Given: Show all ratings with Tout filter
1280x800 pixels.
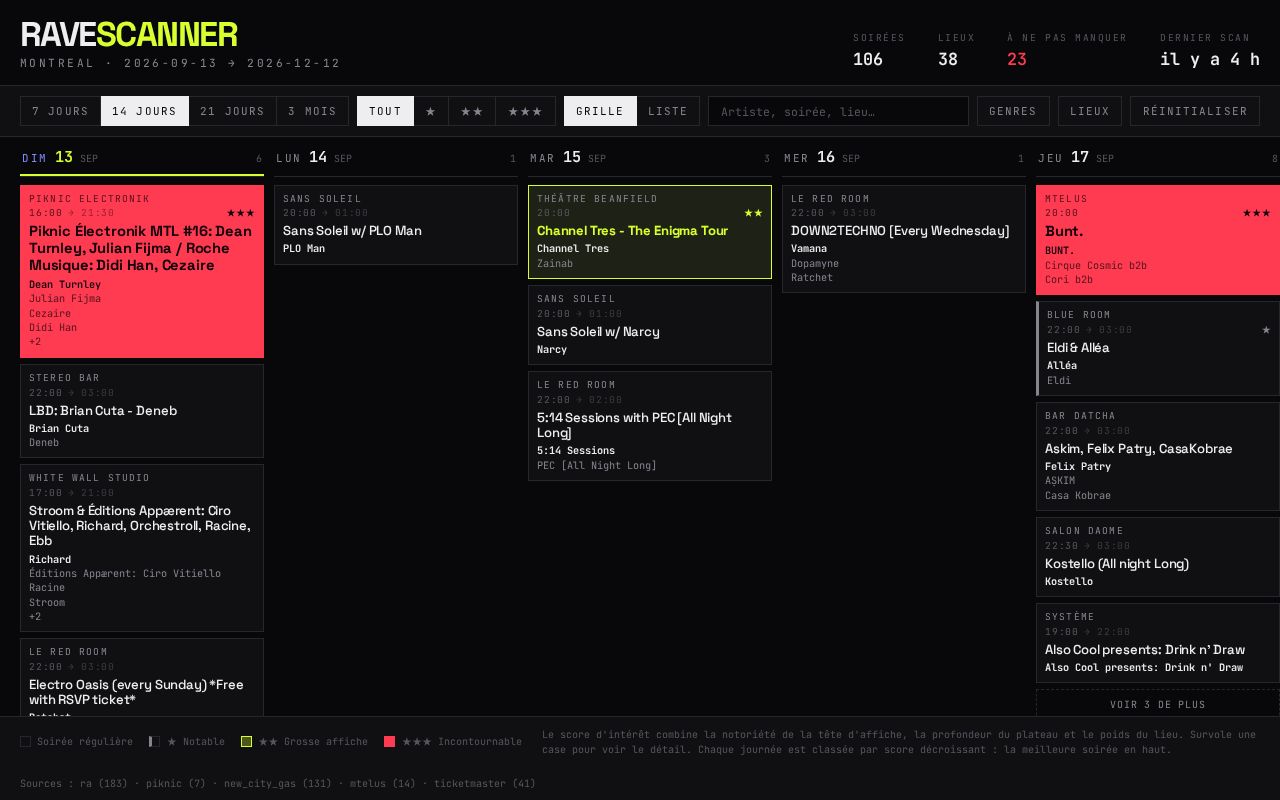Looking at the screenshot, I should (x=385, y=111).
